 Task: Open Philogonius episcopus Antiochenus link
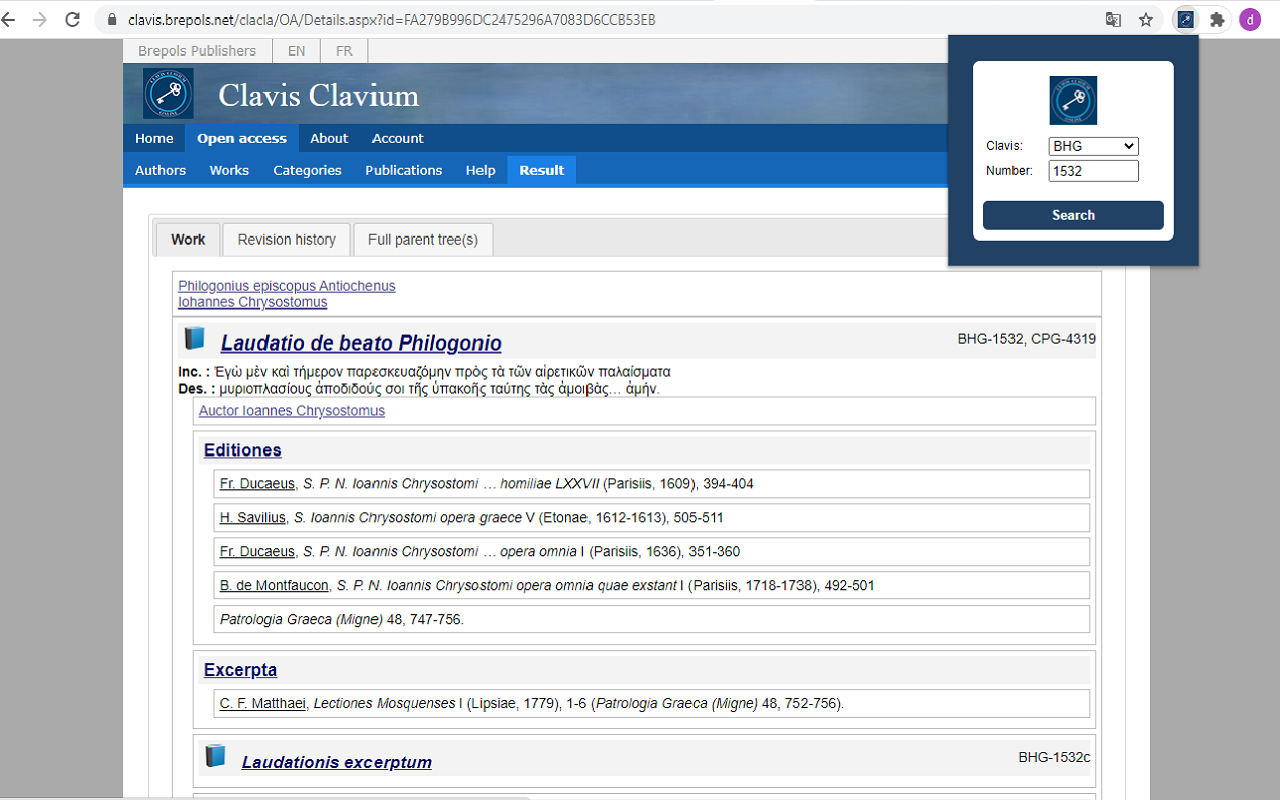tap(287, 286)
